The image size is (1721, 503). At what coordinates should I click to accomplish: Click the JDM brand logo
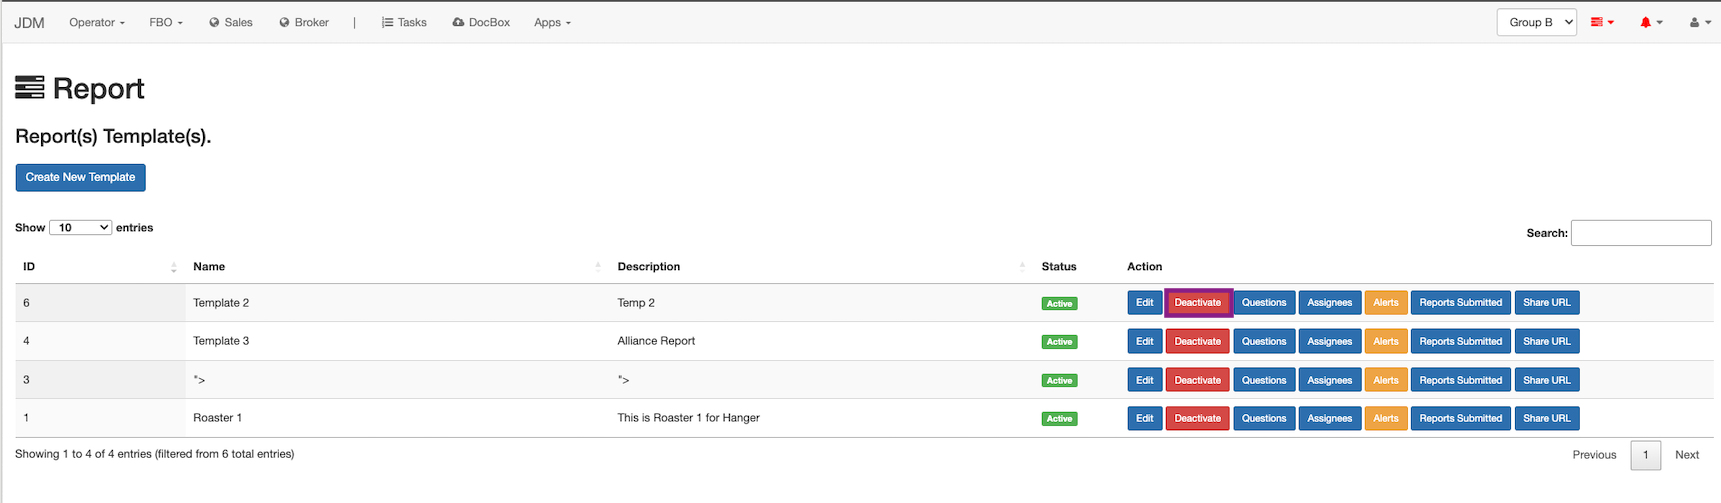click(x=29, y=22)
